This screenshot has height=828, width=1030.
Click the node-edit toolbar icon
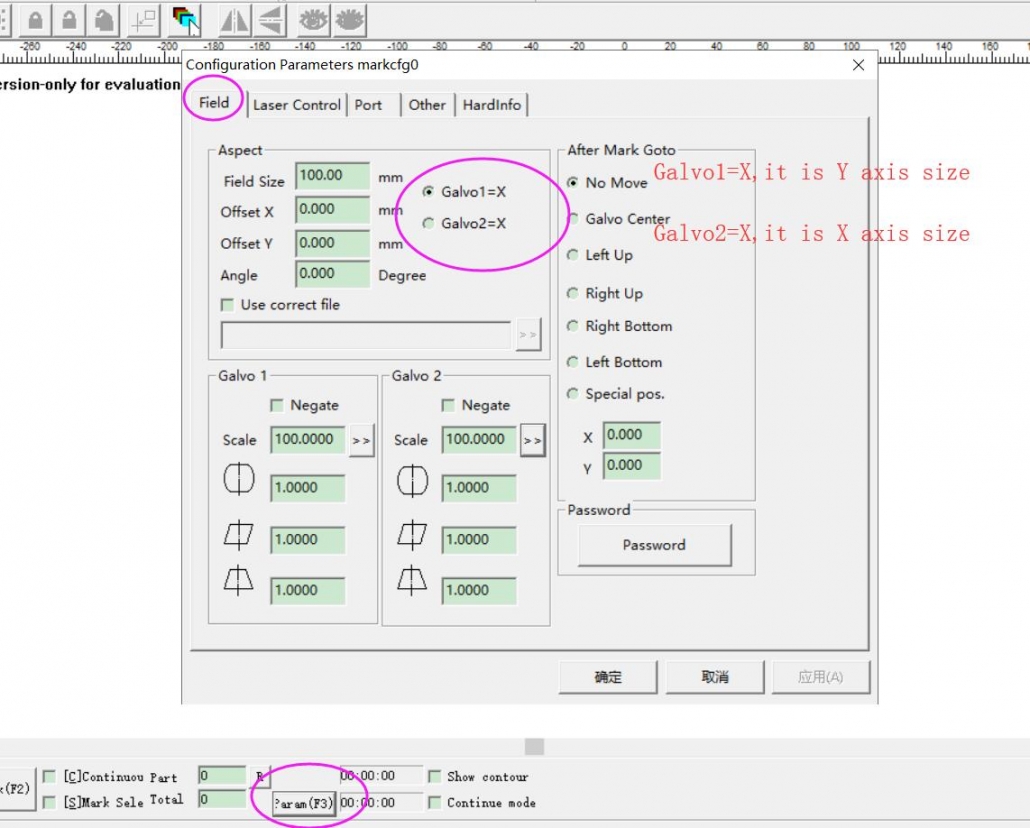coord(144,20)
